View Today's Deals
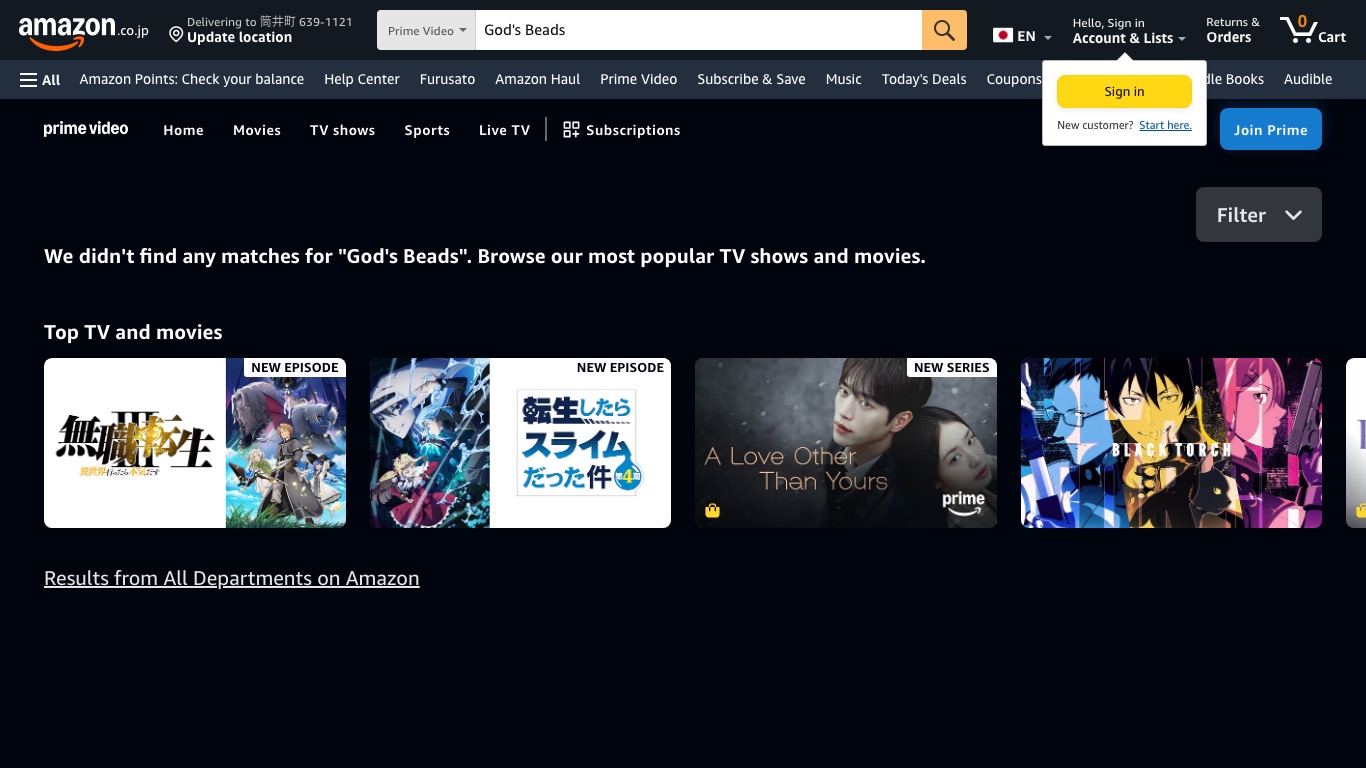 tap(924, 79)
